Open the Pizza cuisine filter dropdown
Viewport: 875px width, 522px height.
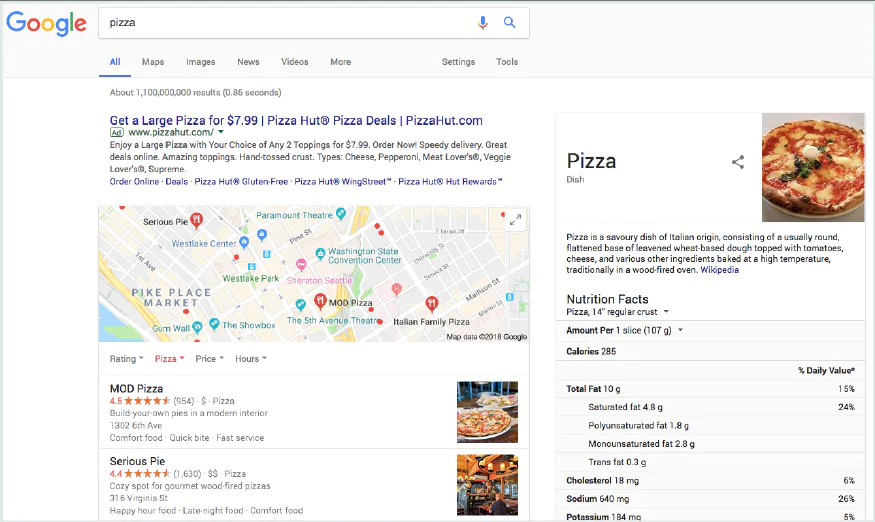pyautogui.click(x=169, y=358)
